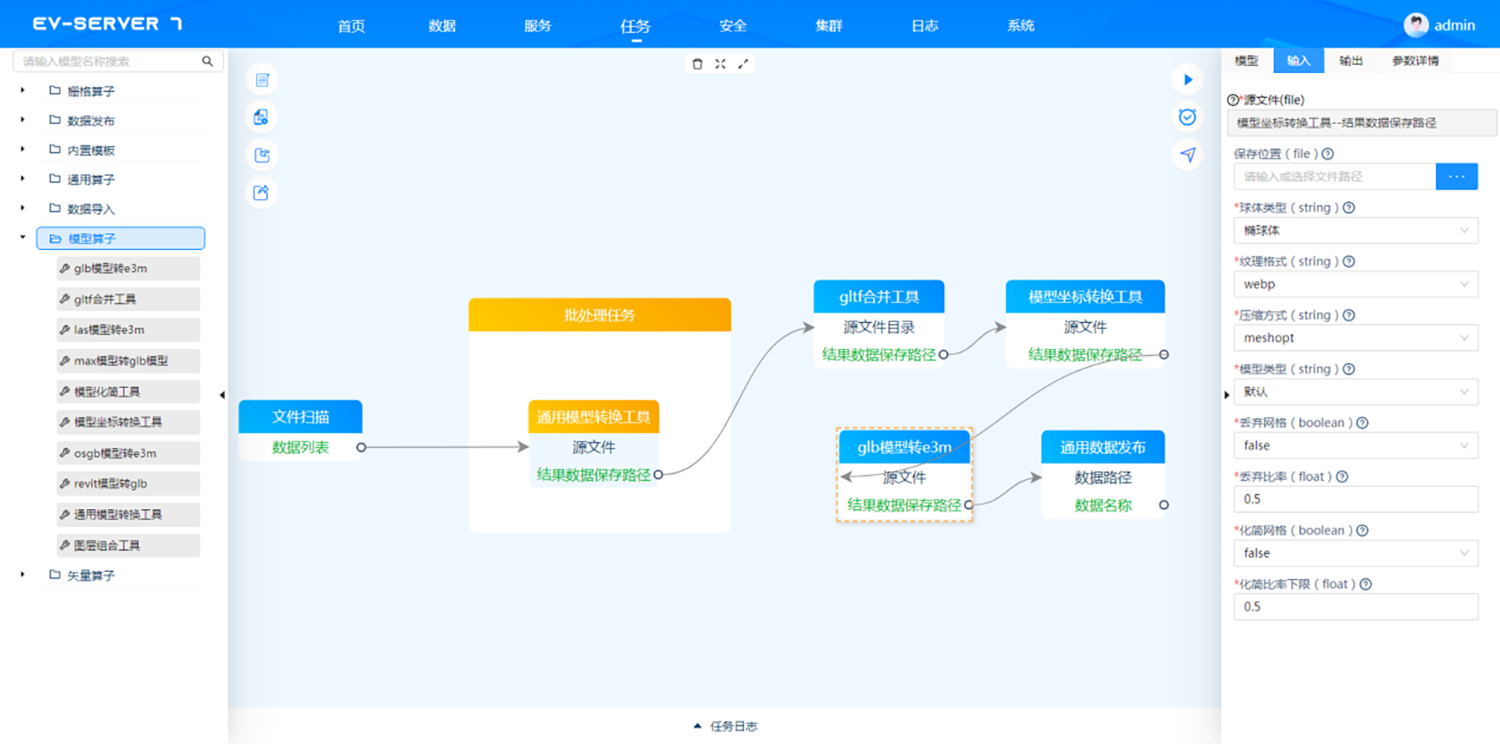The height and width of the screenshot is (744, 1500).
Task: Open the 丢弃网格 boolean dropdown
Action: (x=1355, y=446)
